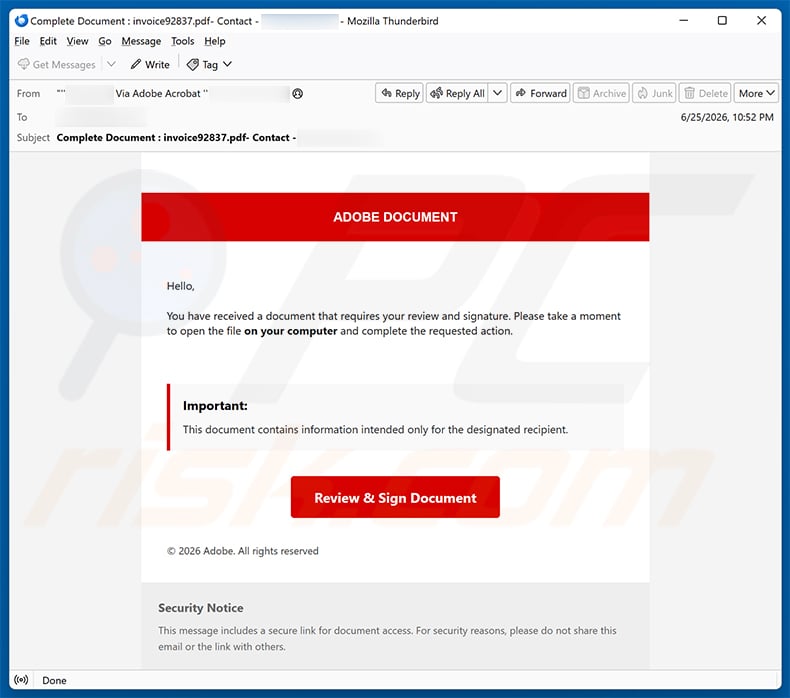Click Reply All button
The width and height of the screenshot is (790, 698).
457,93
